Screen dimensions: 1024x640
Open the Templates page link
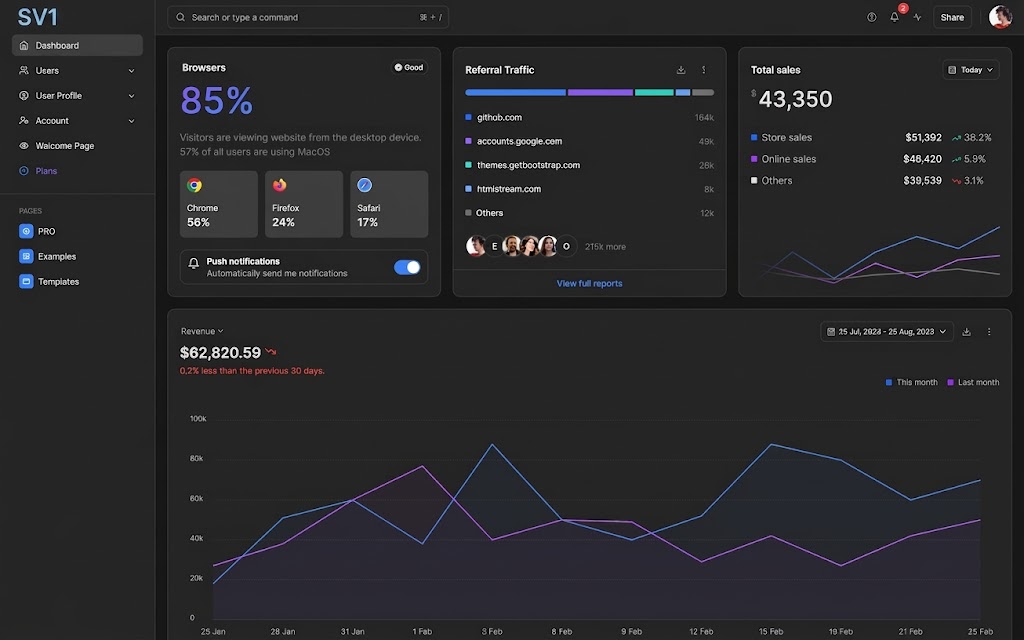pyautogui.click(x=58, y=281)
